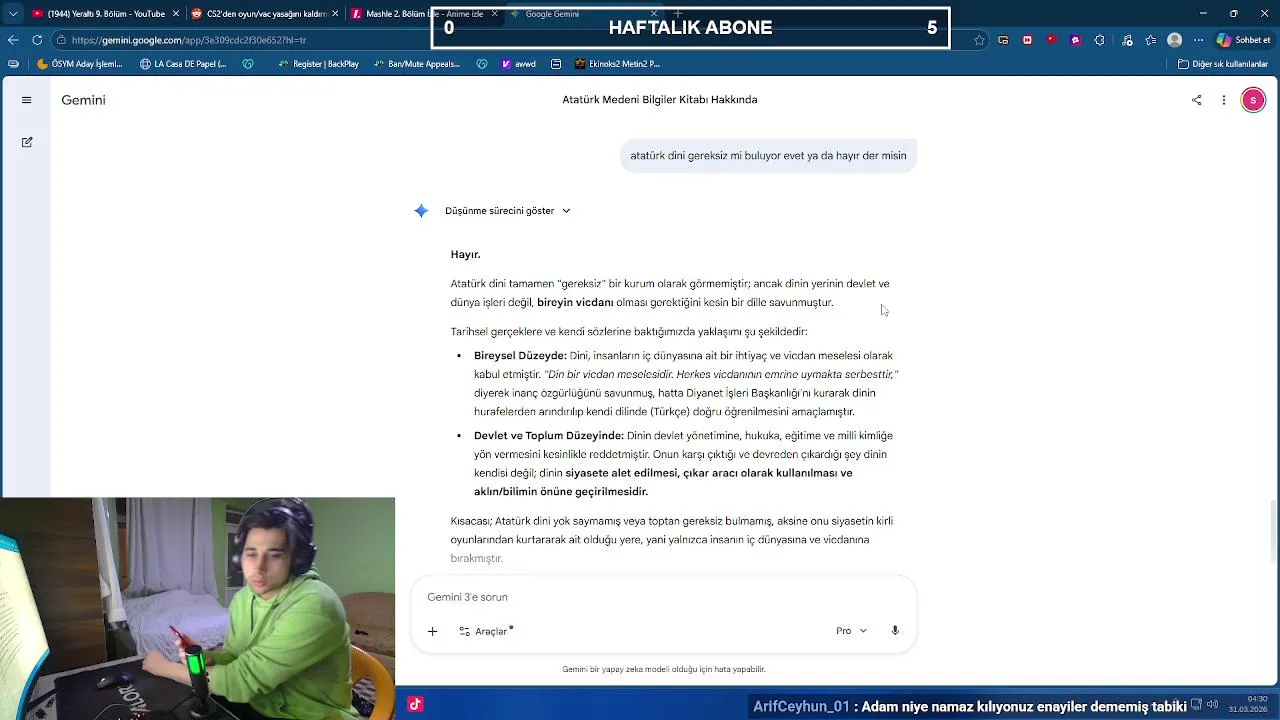Click the red YouTube extension icon
This screenshot has width=1280, height=720.
[x=1051, y=40]
